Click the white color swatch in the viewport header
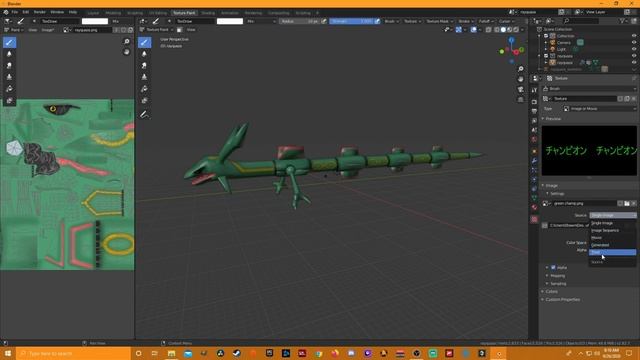 230,21
